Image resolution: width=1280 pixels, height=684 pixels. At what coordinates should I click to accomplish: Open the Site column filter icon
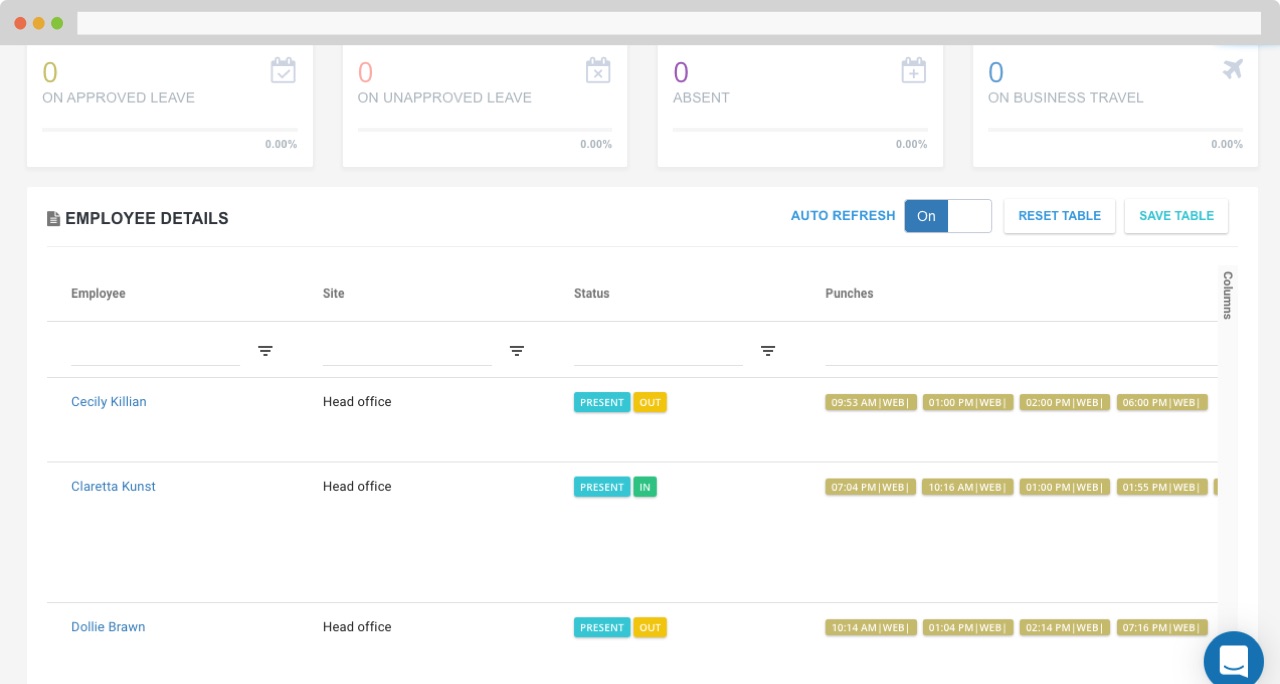[517, 351]
